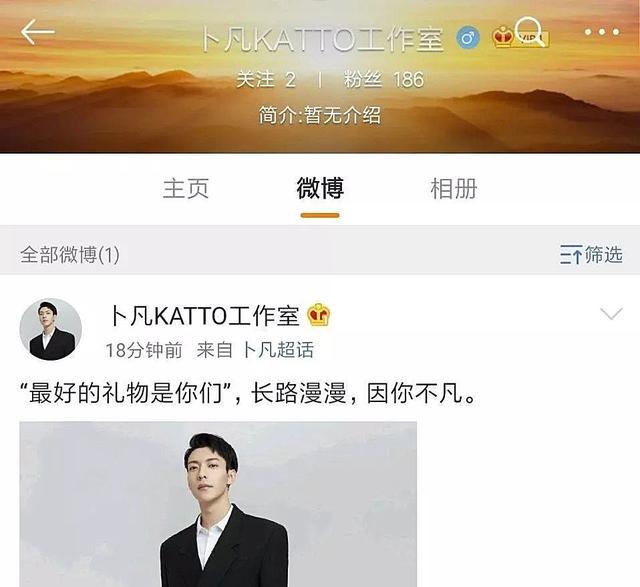Tap the crown icon beside post author name
This screenshot has width=640, height=587.
tap(319, 315)
